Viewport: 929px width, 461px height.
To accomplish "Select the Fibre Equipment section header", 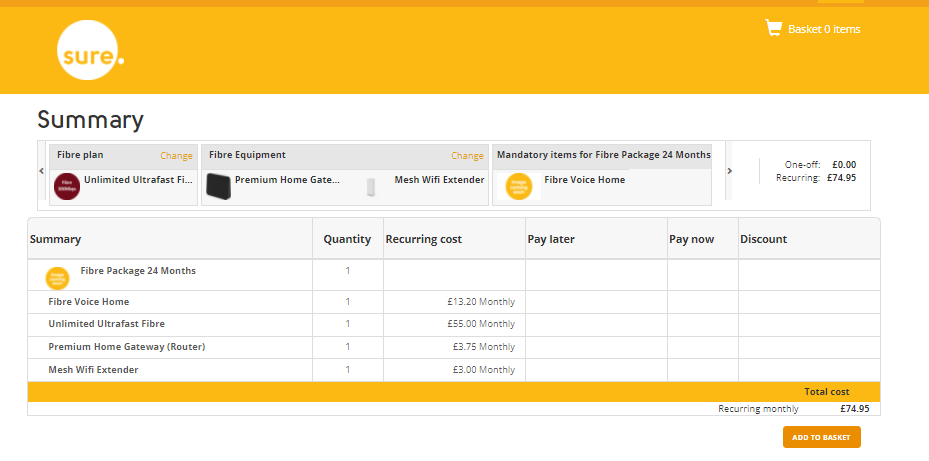I will click(247, 155).
